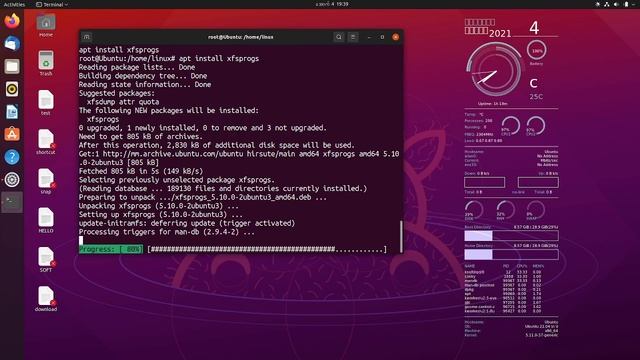Open the Home folder desktop icon
640x360 pixels.
coord(46,25)
